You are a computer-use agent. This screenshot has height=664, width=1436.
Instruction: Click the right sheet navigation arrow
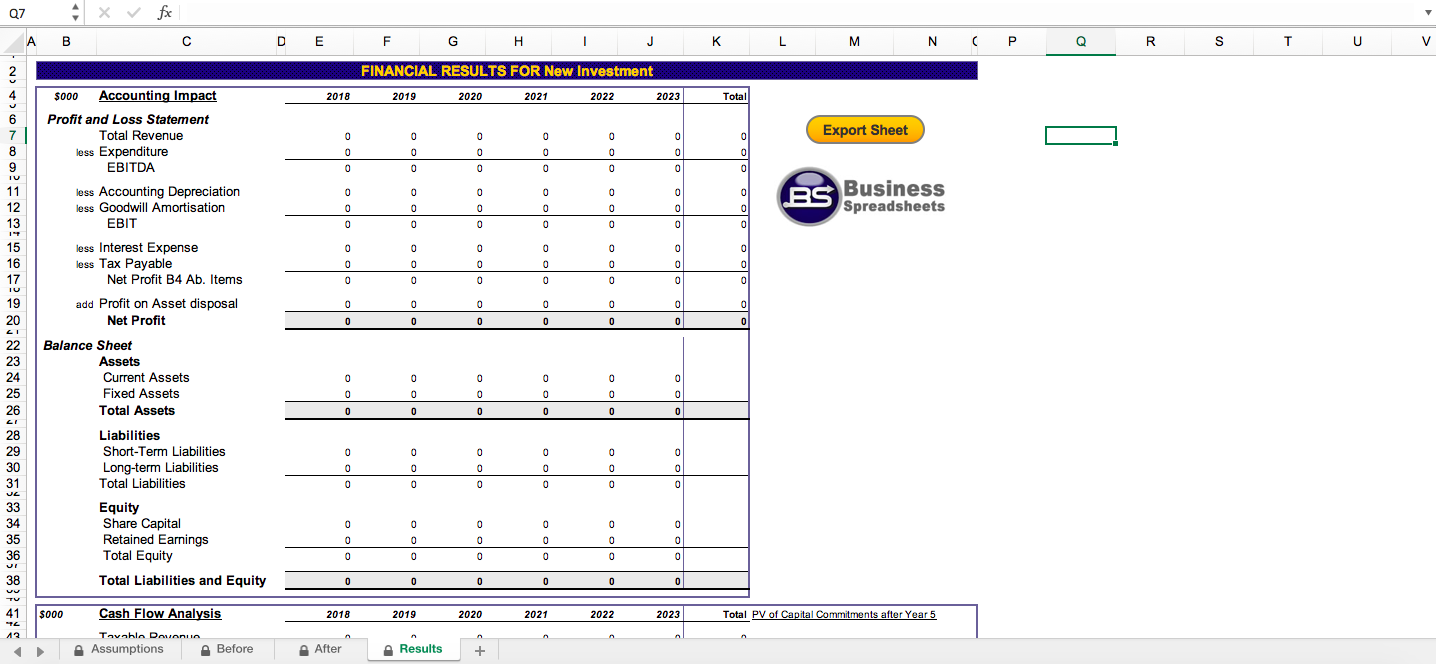(x=40, y=649)
